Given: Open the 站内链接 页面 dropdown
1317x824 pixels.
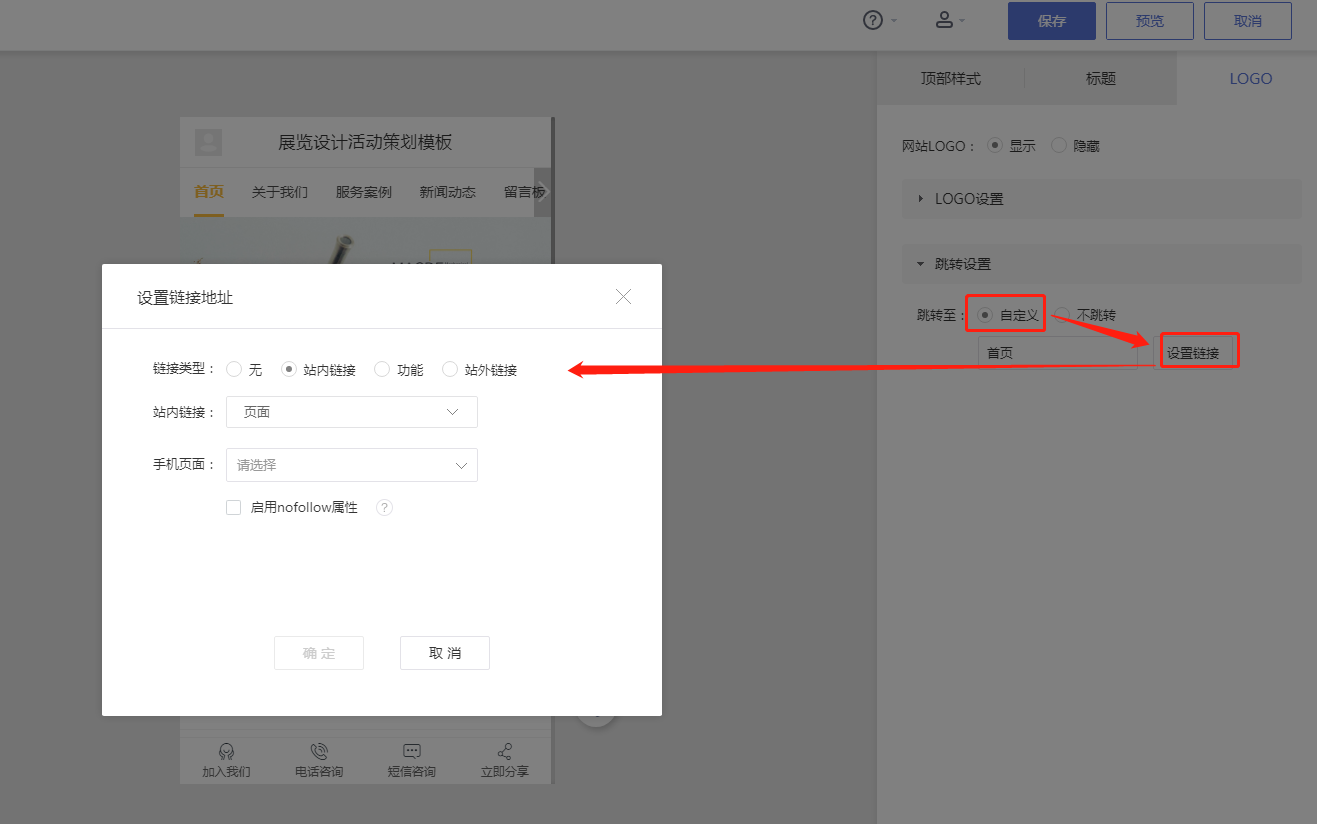Looking at the screenshot, I should coord(352,412).
